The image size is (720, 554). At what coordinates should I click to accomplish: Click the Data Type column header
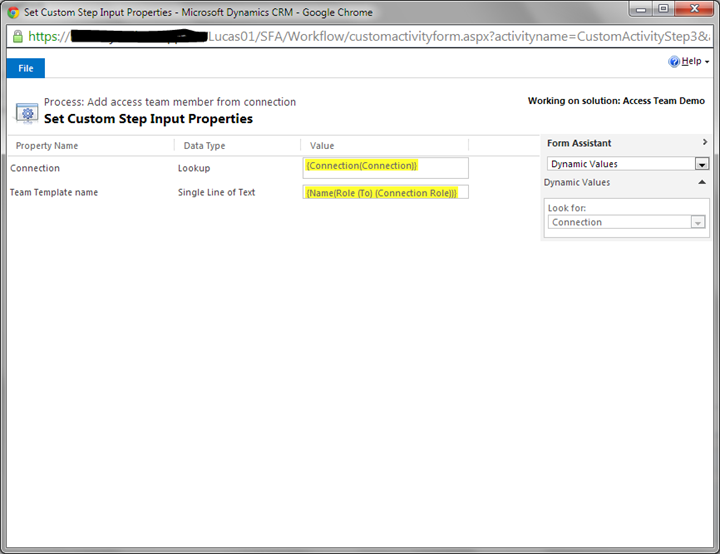click(204, 146)
